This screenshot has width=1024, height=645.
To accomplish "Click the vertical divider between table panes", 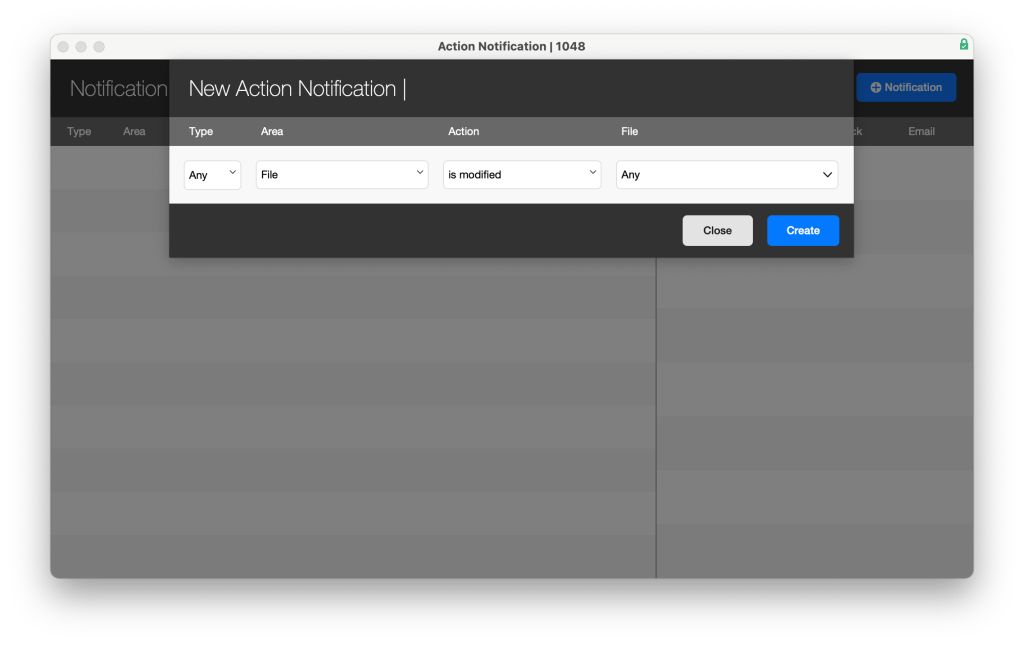I will click(x=656, y=420).
